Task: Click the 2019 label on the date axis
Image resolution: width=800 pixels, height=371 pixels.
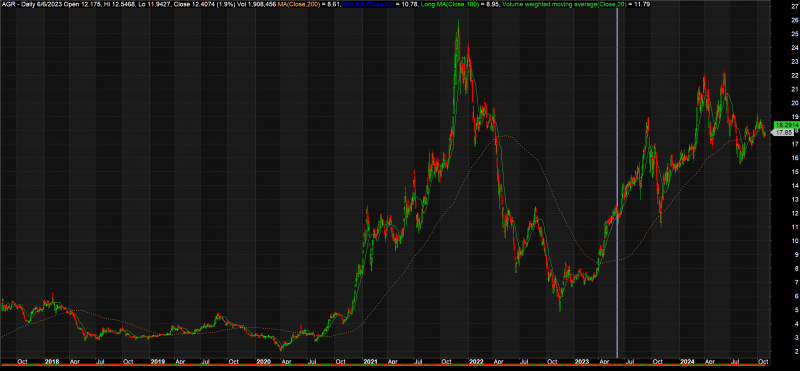Action: pos(158,362)
